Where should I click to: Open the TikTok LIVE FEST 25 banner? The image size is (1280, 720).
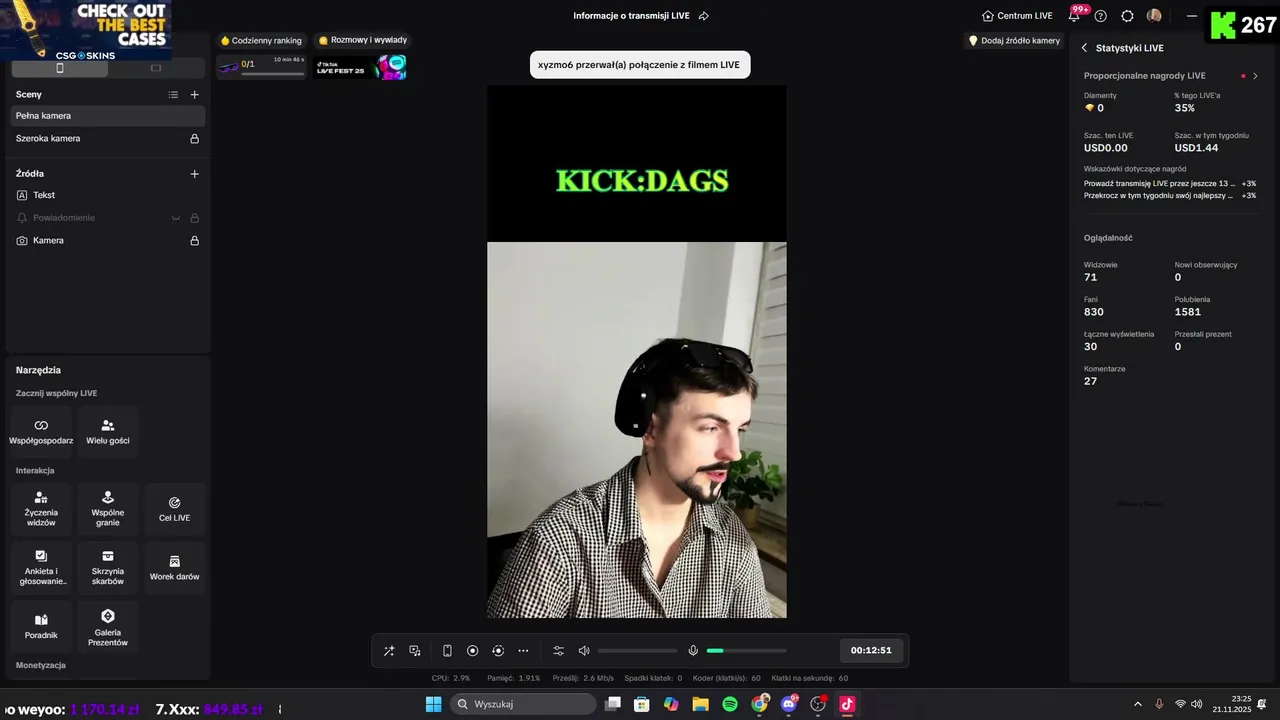361,67
